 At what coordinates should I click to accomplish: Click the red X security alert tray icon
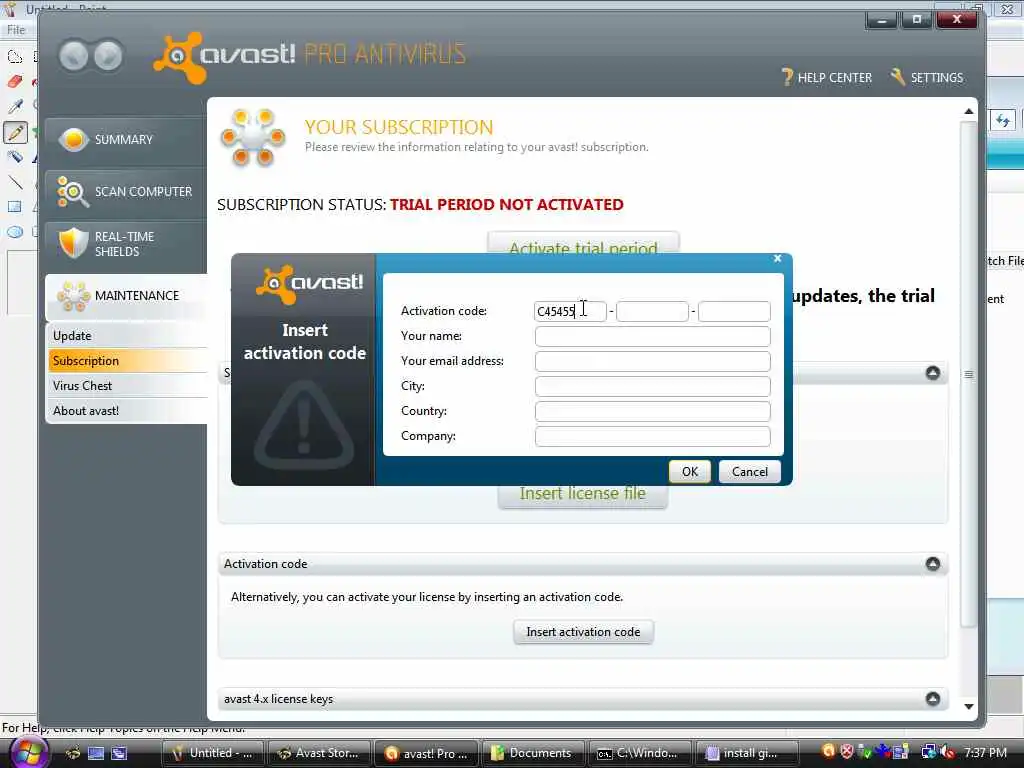846,752
